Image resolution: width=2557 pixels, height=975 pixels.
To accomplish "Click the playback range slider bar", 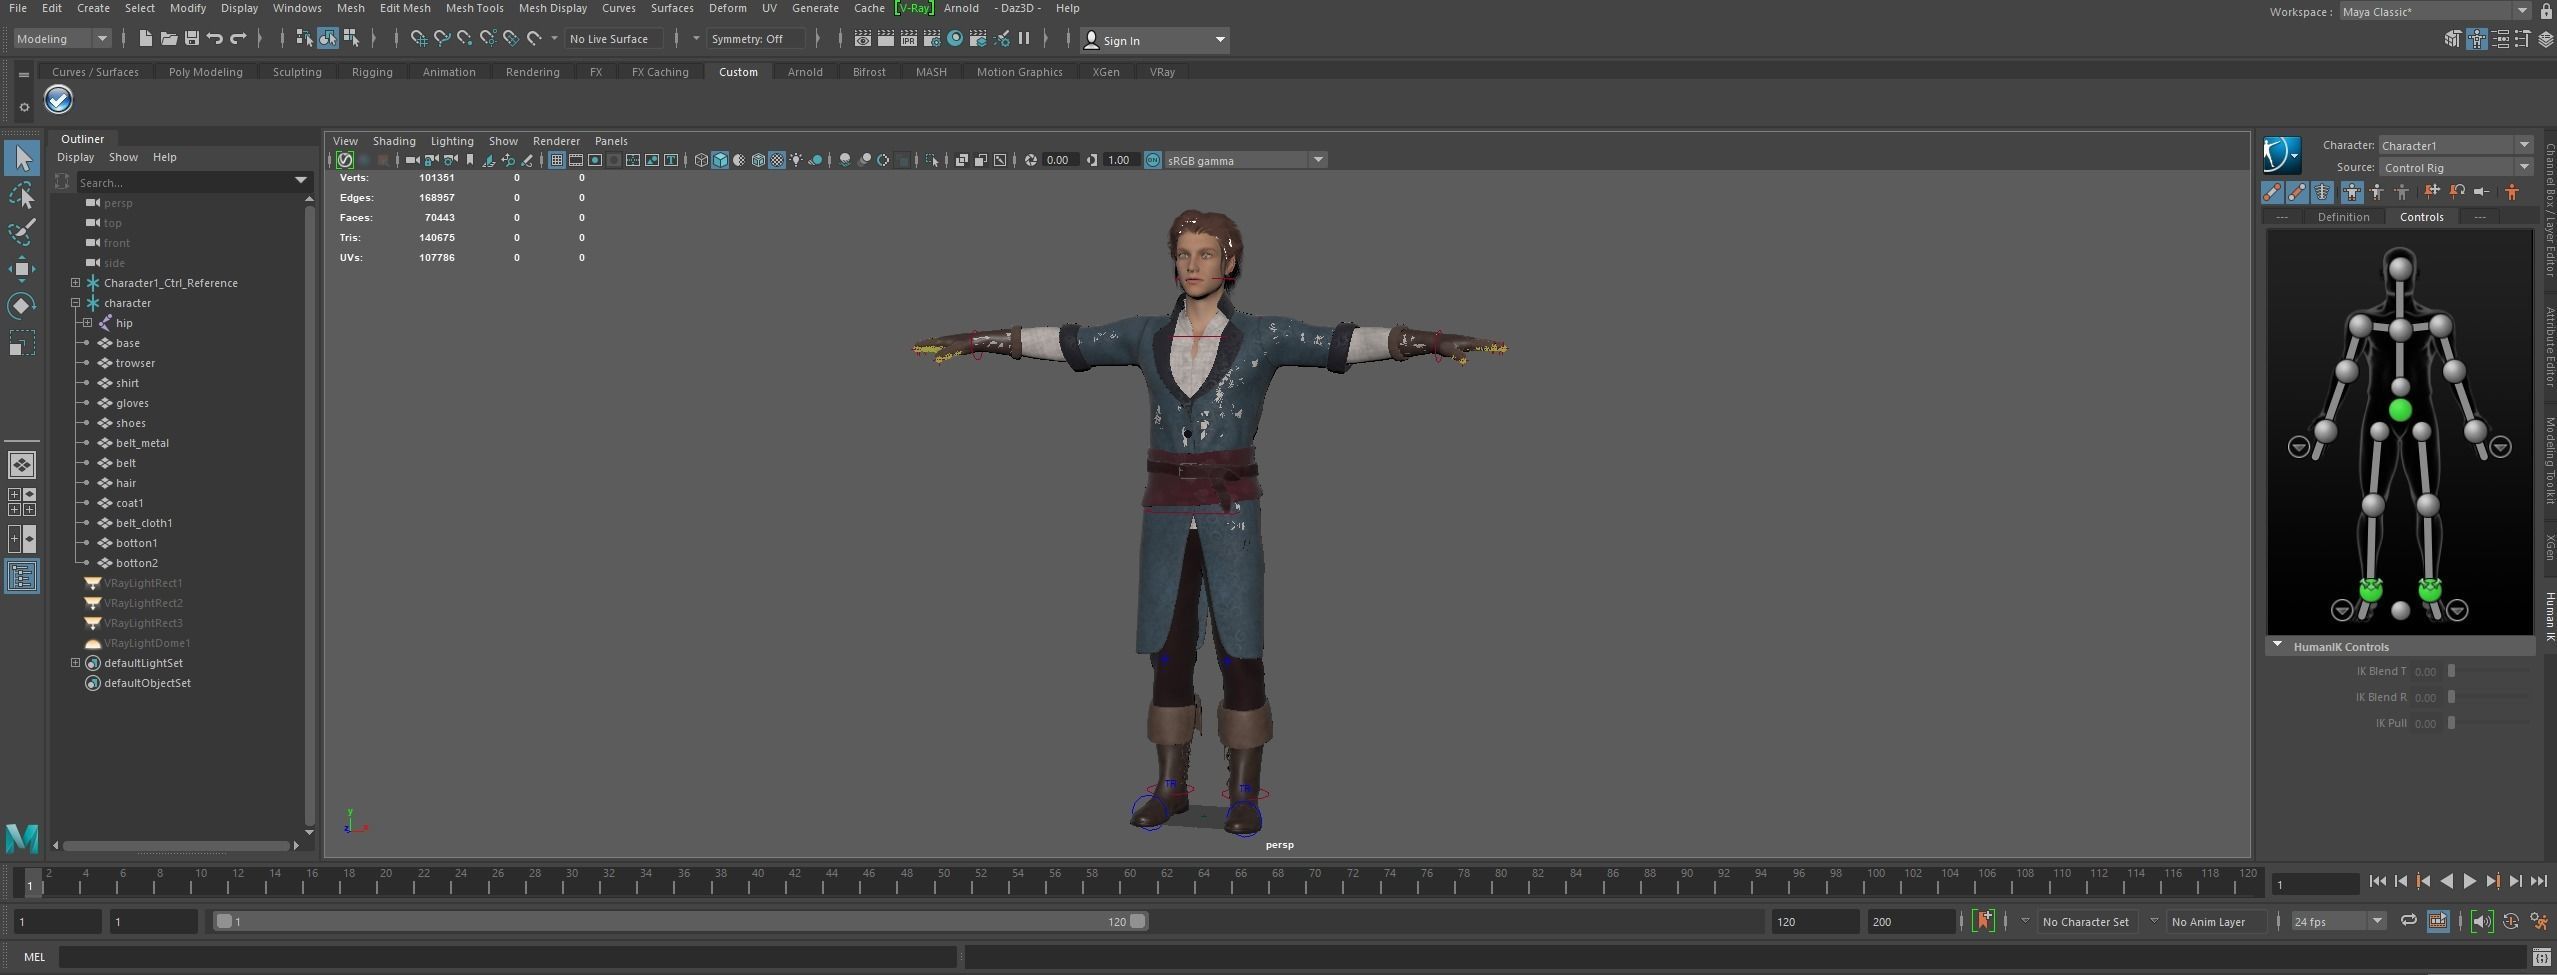I will click(681, 921).
